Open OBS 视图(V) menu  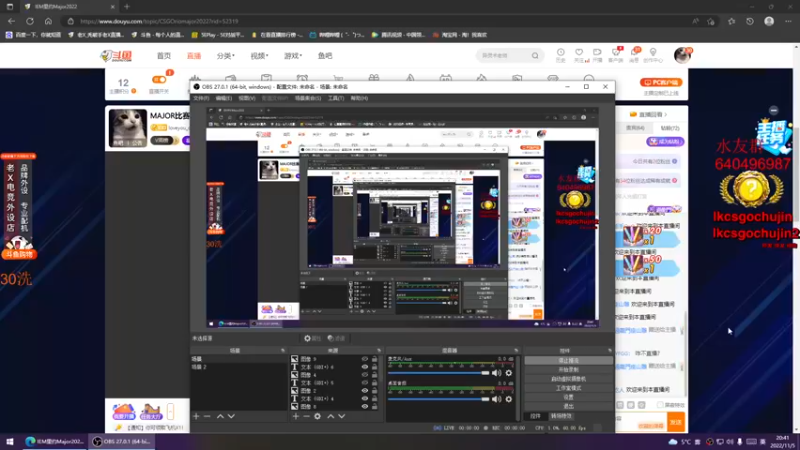point(247,98)
